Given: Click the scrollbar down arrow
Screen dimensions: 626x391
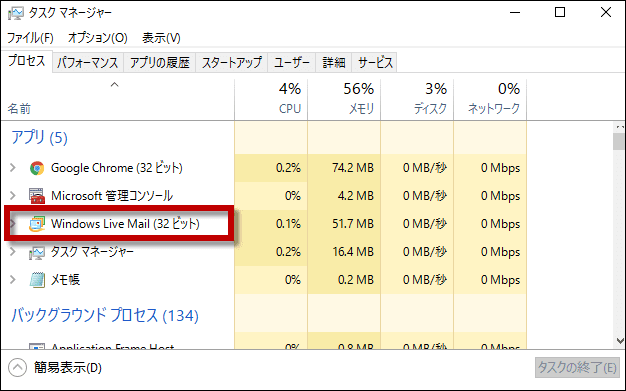Looking at the screenshot, I should point(620,341).
